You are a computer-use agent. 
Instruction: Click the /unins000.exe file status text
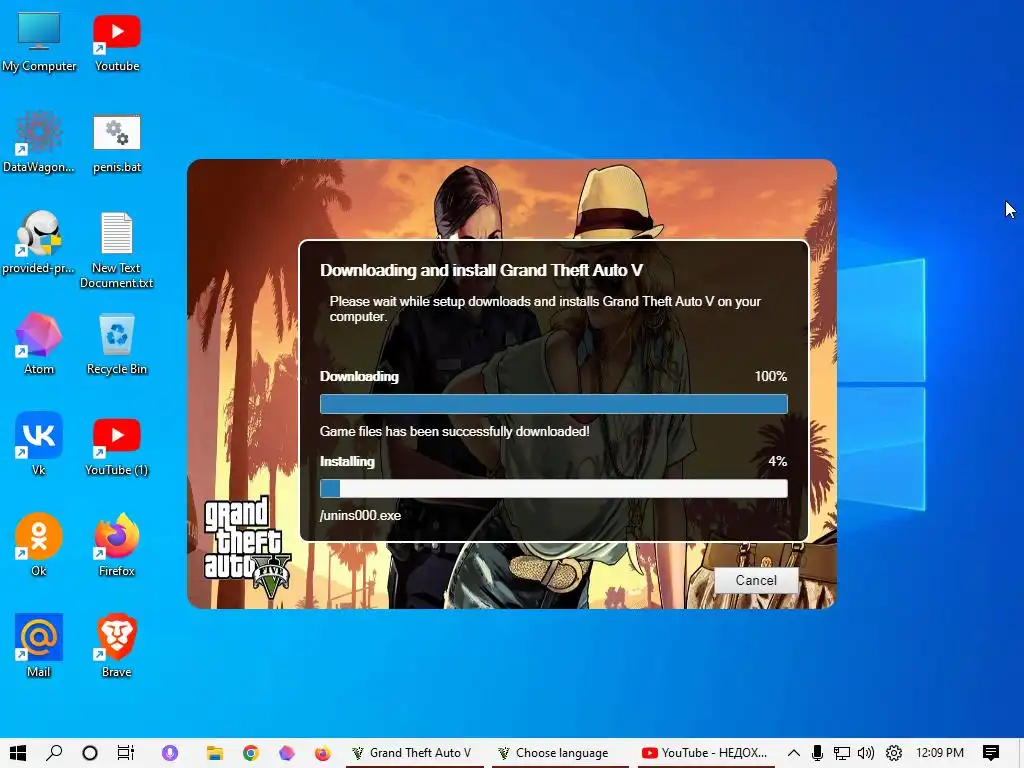point(360,515)
